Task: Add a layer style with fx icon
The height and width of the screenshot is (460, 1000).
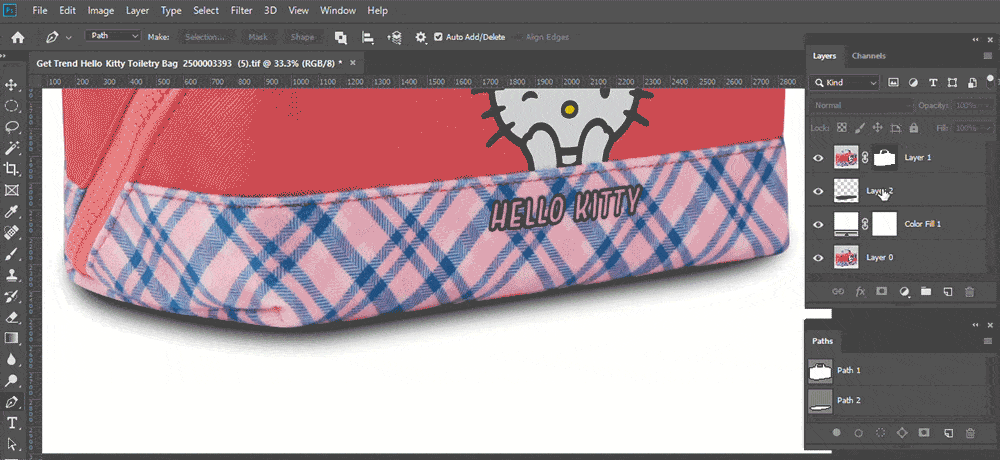Action: tap(860, 292)
